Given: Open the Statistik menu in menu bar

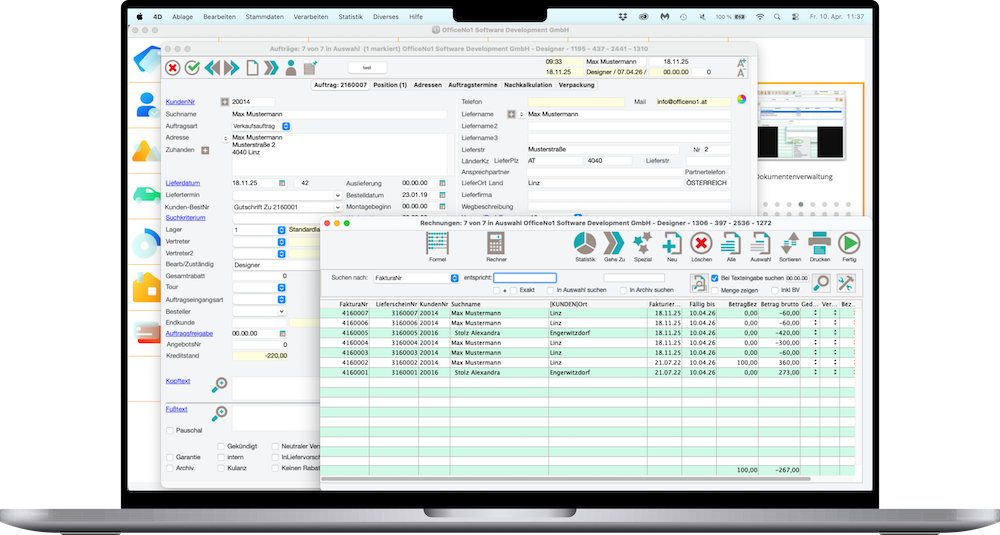Looking at the screenshot, I should click(350, 17).
